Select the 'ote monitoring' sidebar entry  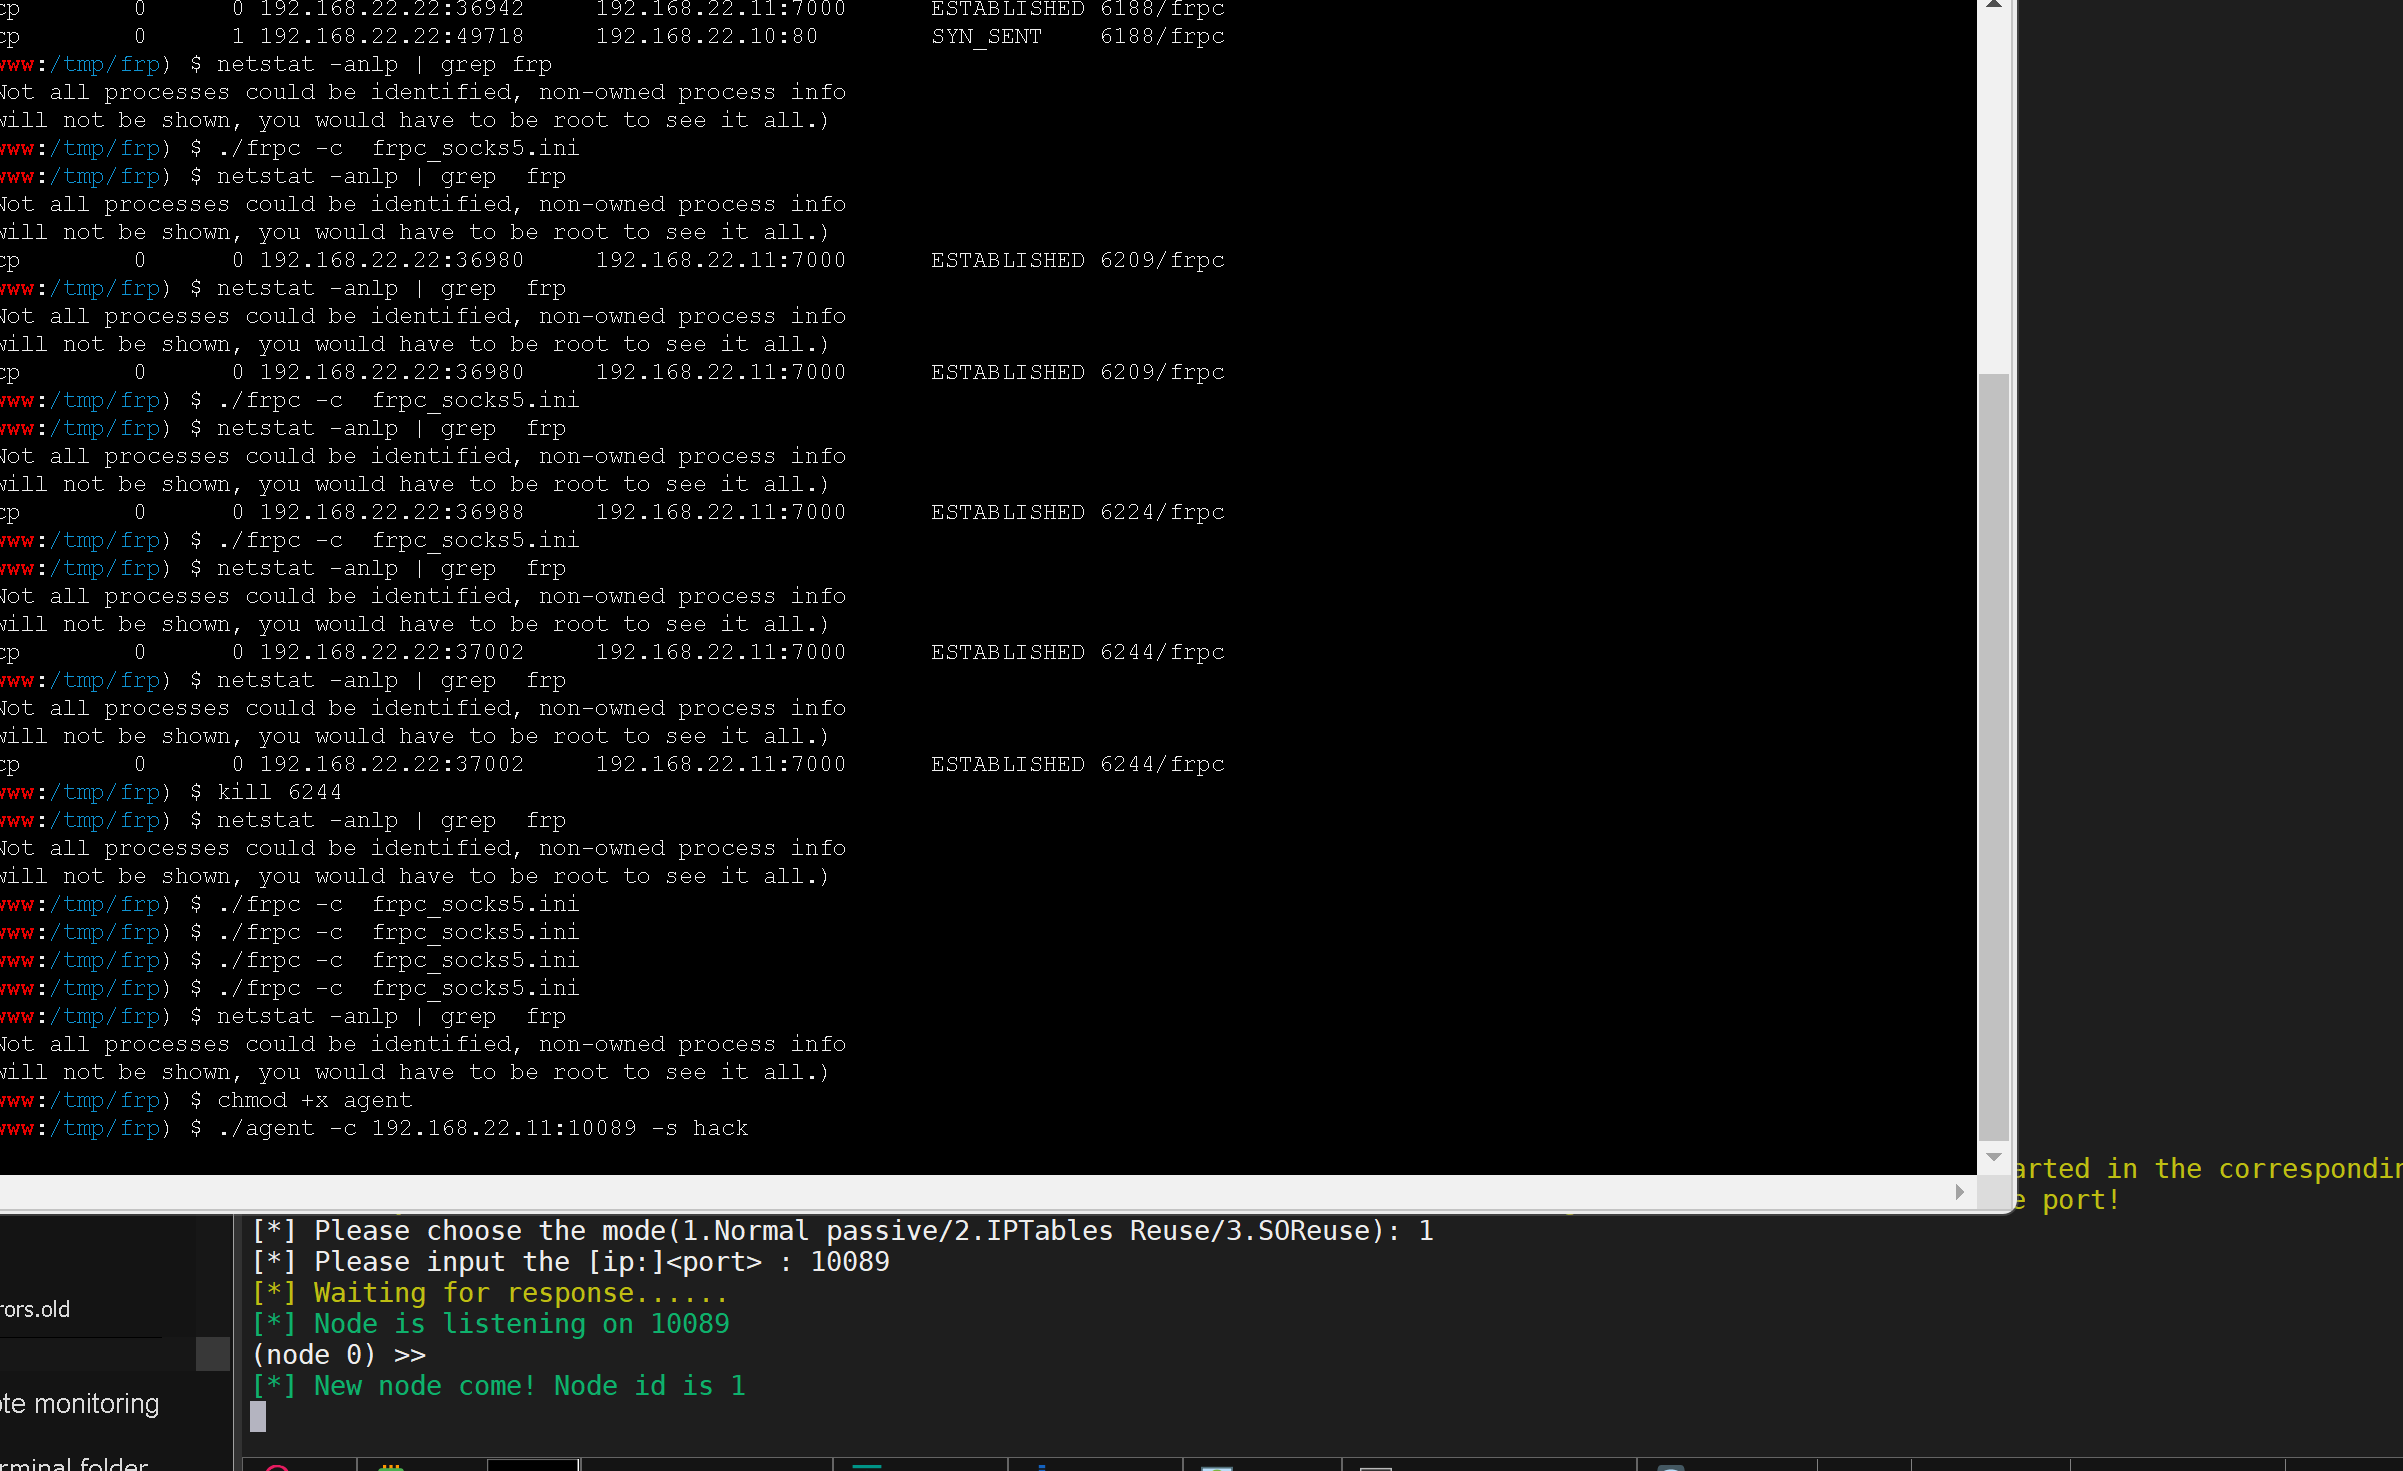click(x=80, y=1404)
